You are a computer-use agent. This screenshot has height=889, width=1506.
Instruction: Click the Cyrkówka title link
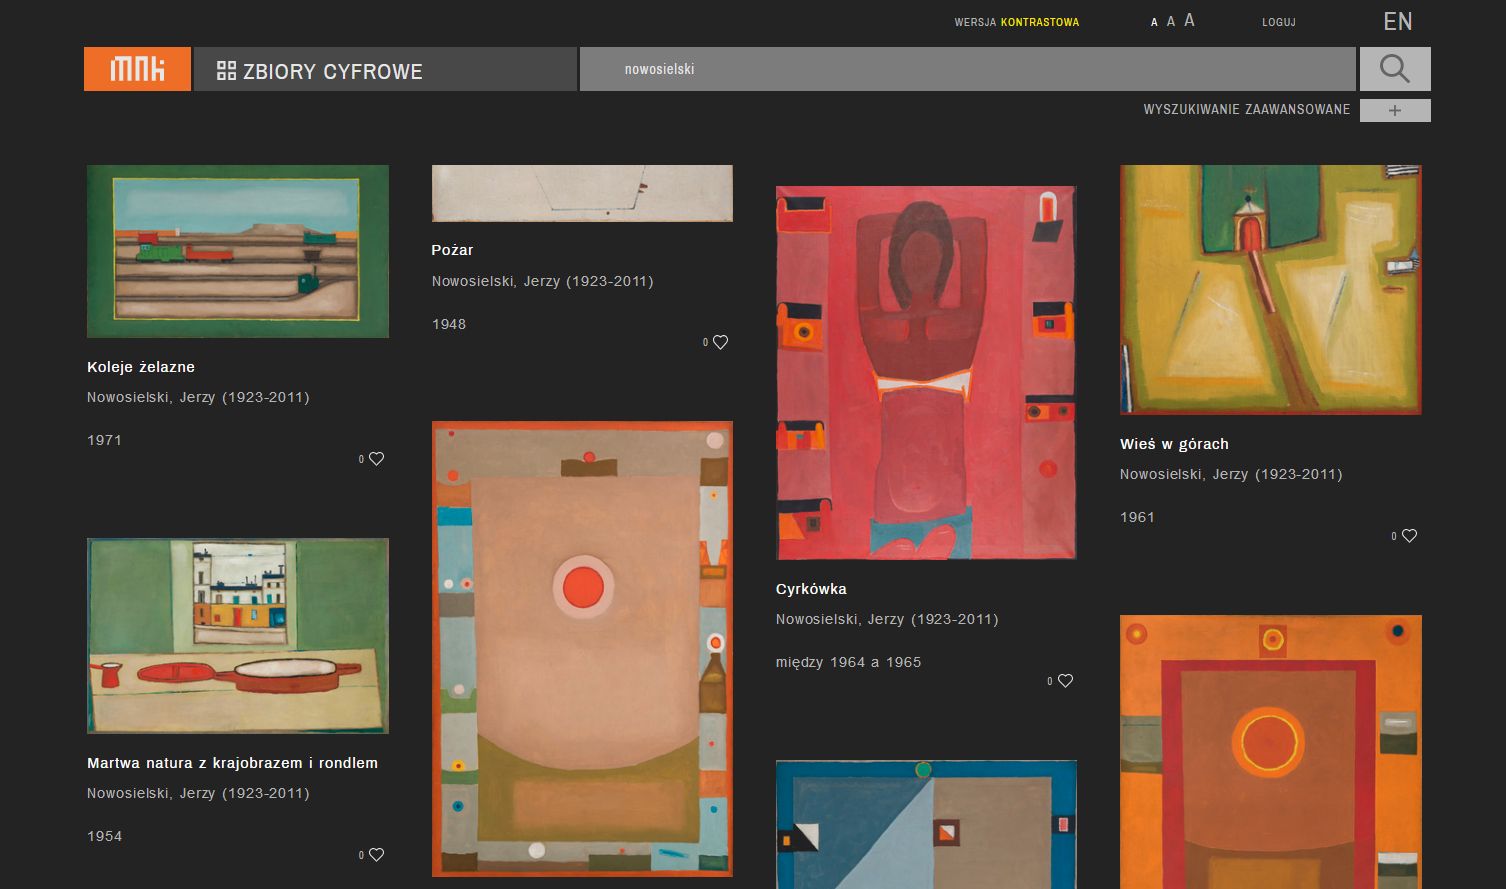[811, 589]
